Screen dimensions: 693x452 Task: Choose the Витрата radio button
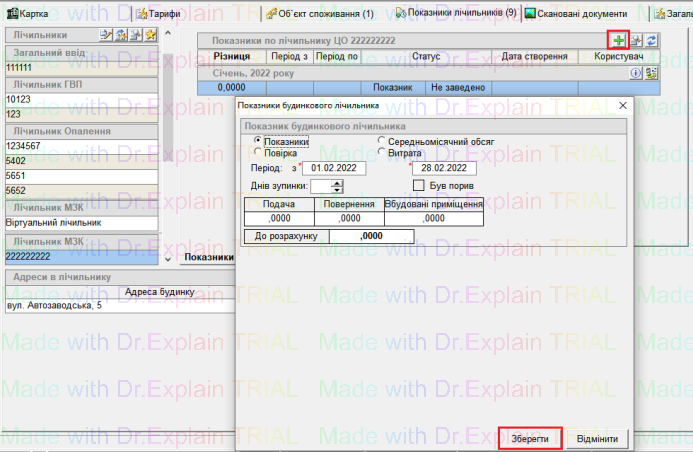tap(380, 153)
